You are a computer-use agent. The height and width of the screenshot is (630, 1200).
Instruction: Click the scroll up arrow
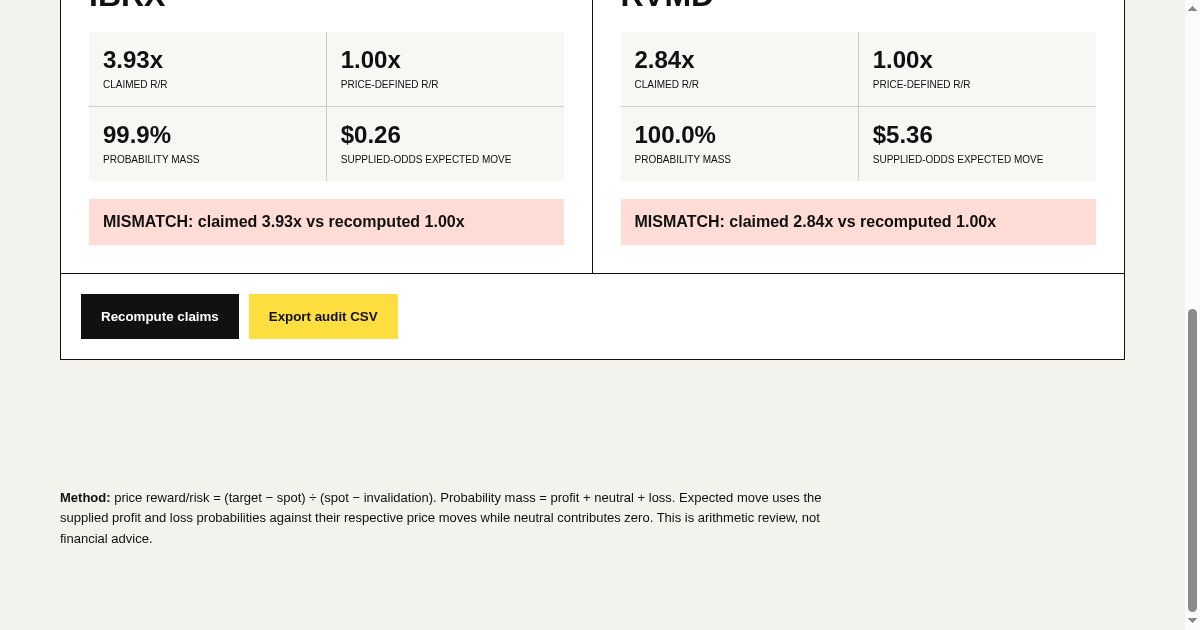pos(1192,7)
